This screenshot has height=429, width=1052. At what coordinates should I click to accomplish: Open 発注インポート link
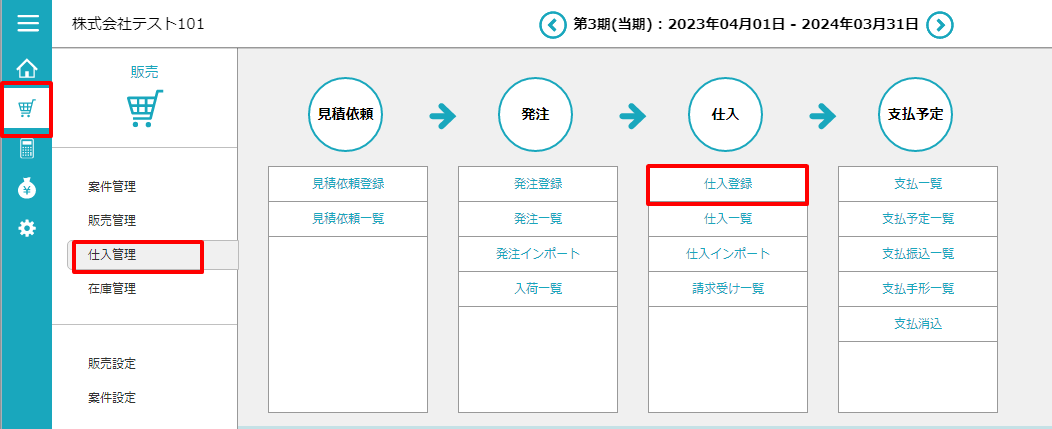pyautogui.click(x=538, y=254)
